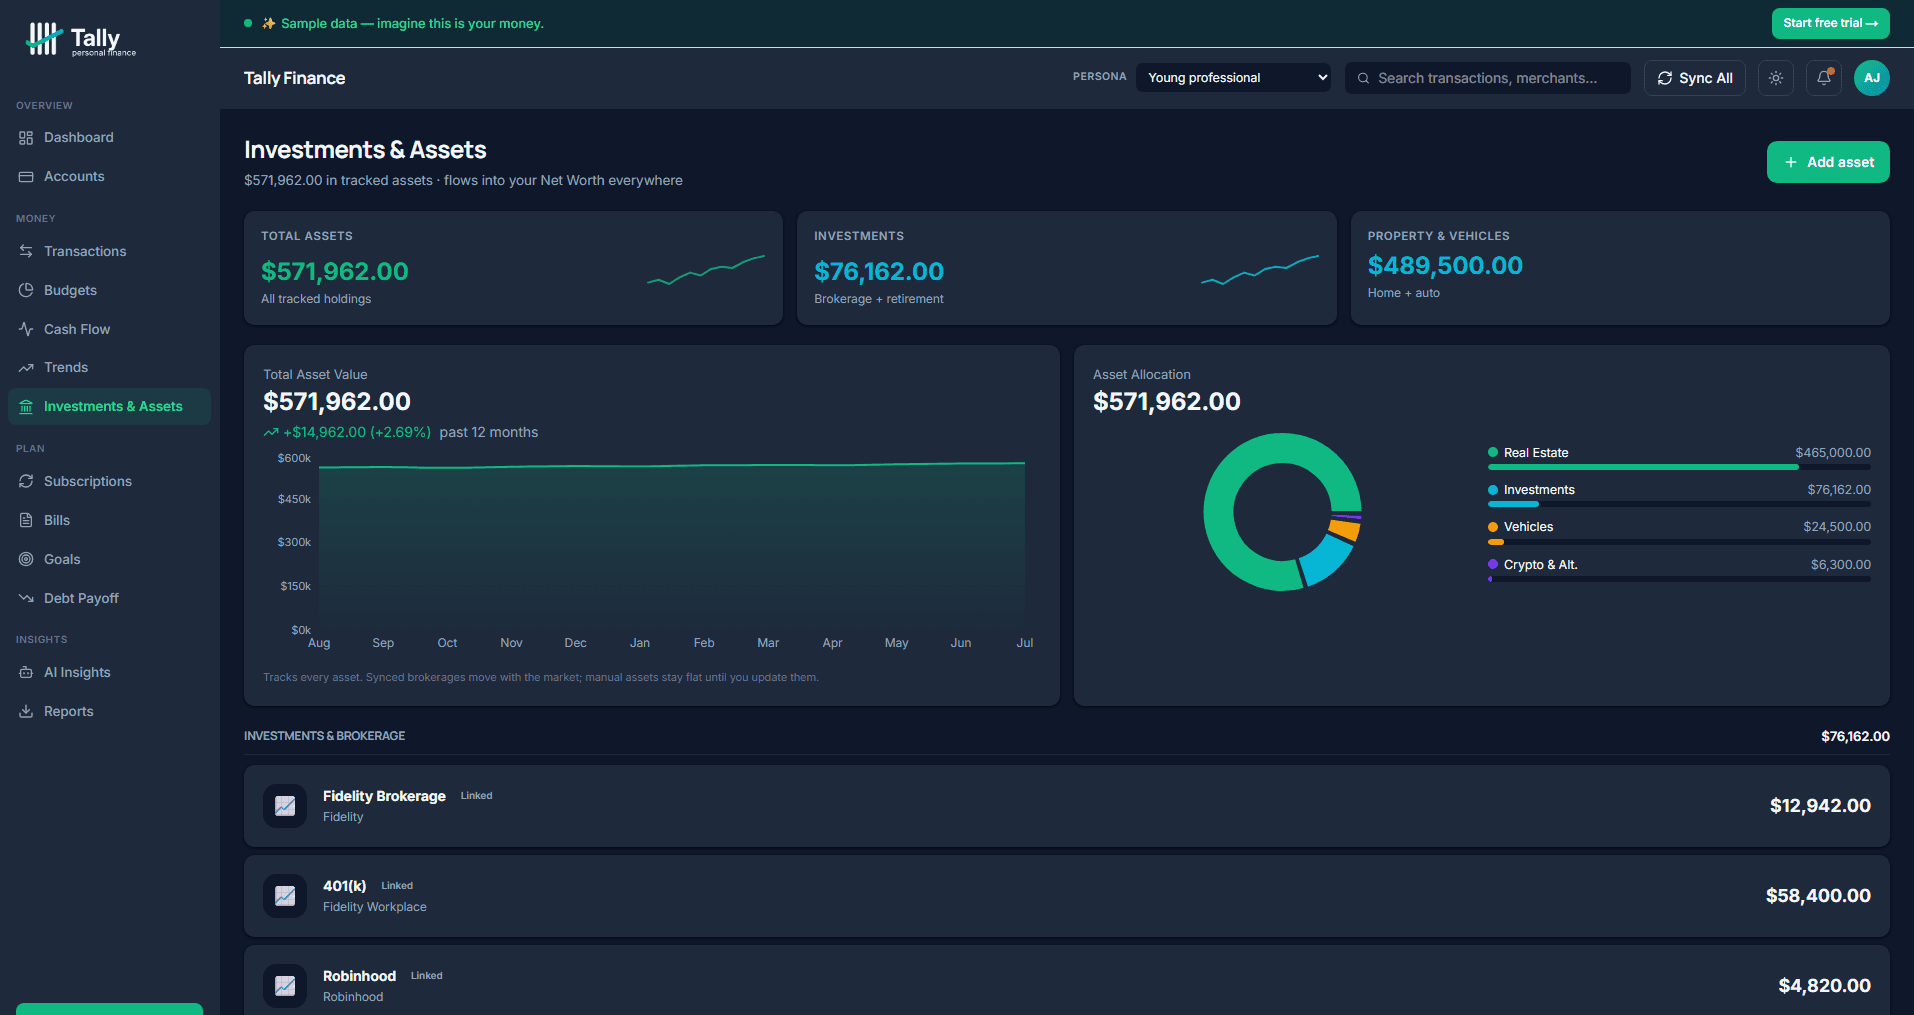The image size is (1914, 1015).
Task: Click the Robinhood chart icon
Action: click(285, 986)
